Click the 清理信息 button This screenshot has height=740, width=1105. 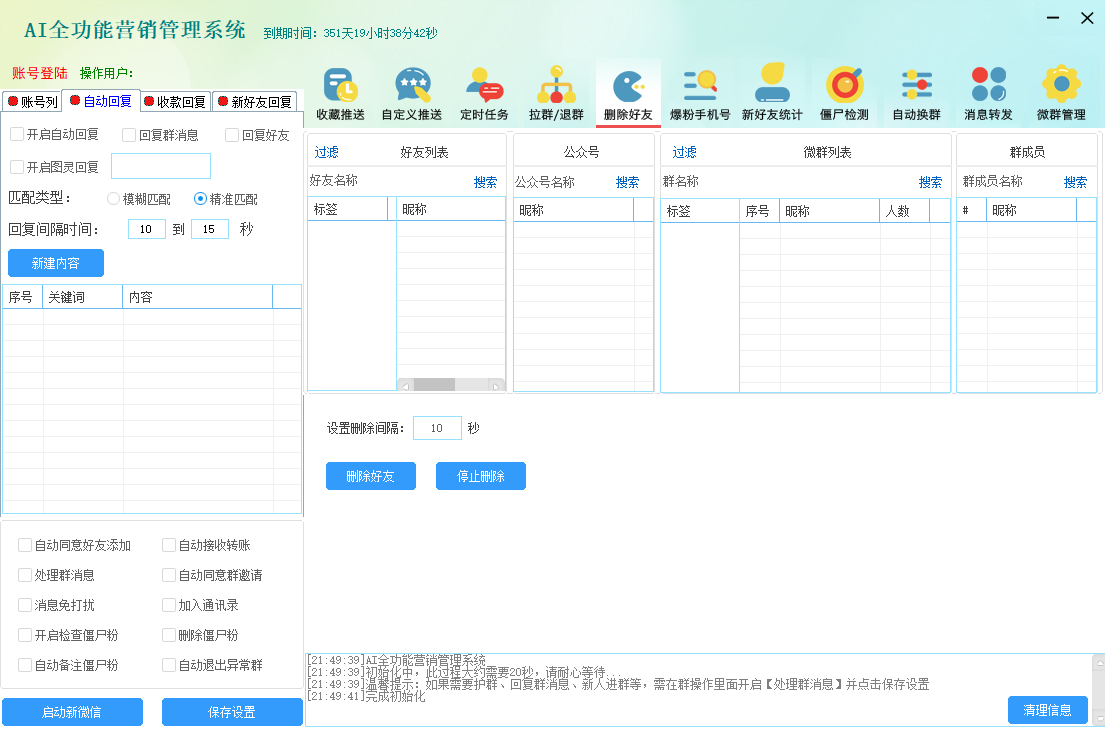point(1047,710)
